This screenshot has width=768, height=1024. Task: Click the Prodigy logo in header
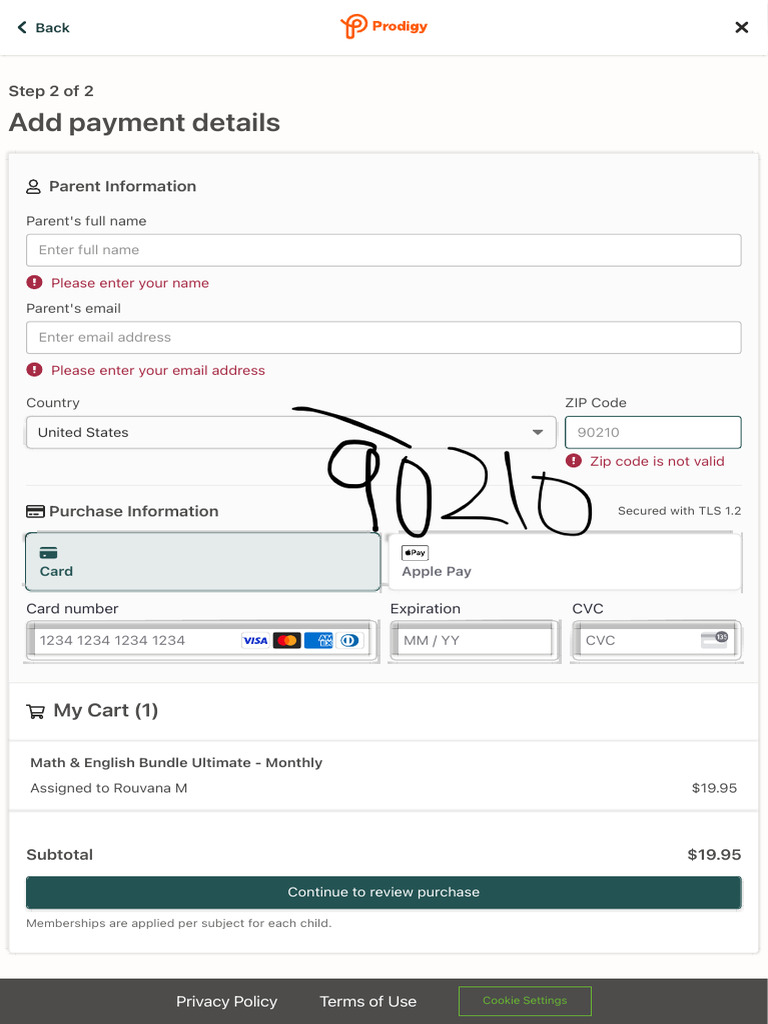click(384, 27)
